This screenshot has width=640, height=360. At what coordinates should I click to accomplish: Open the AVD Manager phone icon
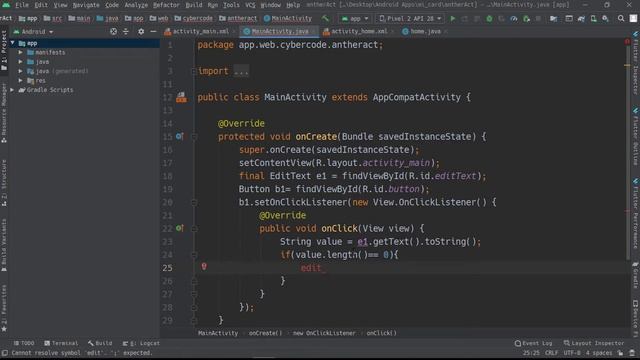coord(593,18)
